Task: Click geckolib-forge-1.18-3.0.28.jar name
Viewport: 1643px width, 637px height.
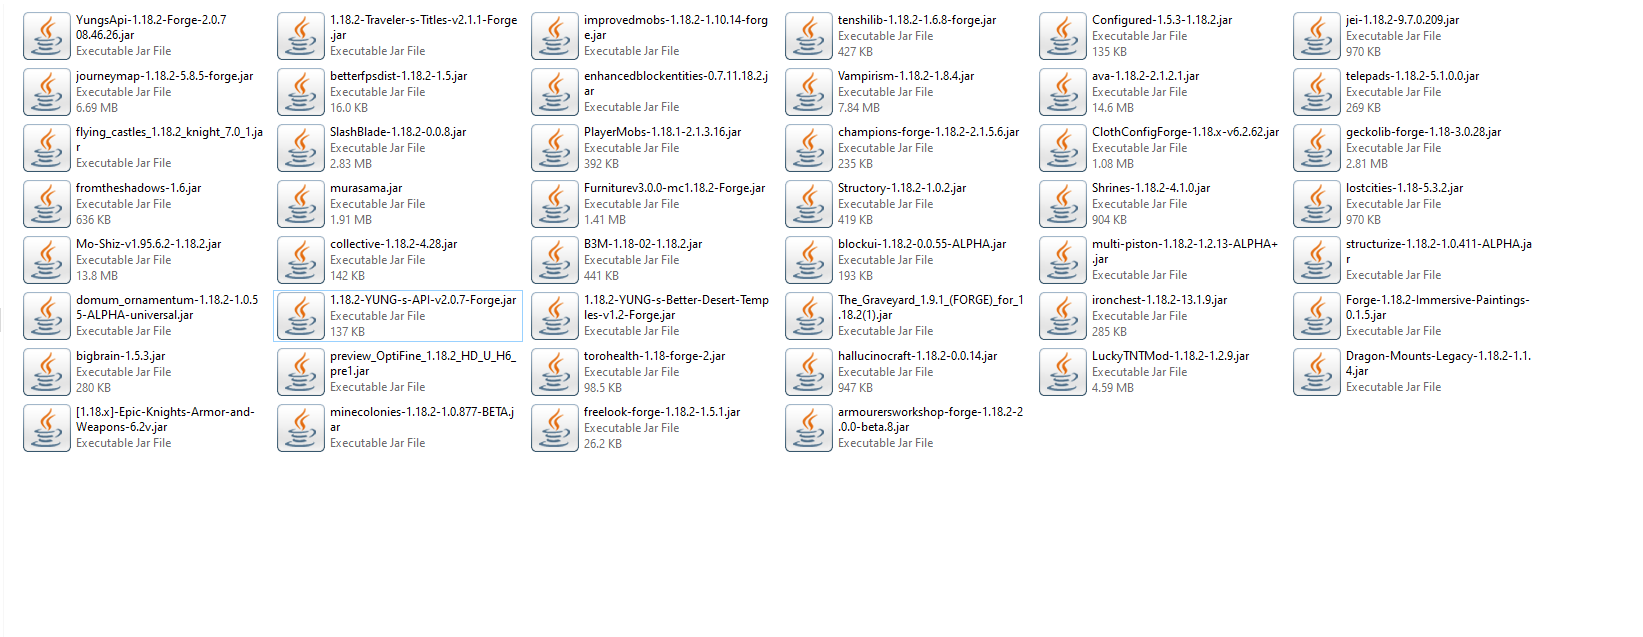Action: click(x=1424, y=132)
